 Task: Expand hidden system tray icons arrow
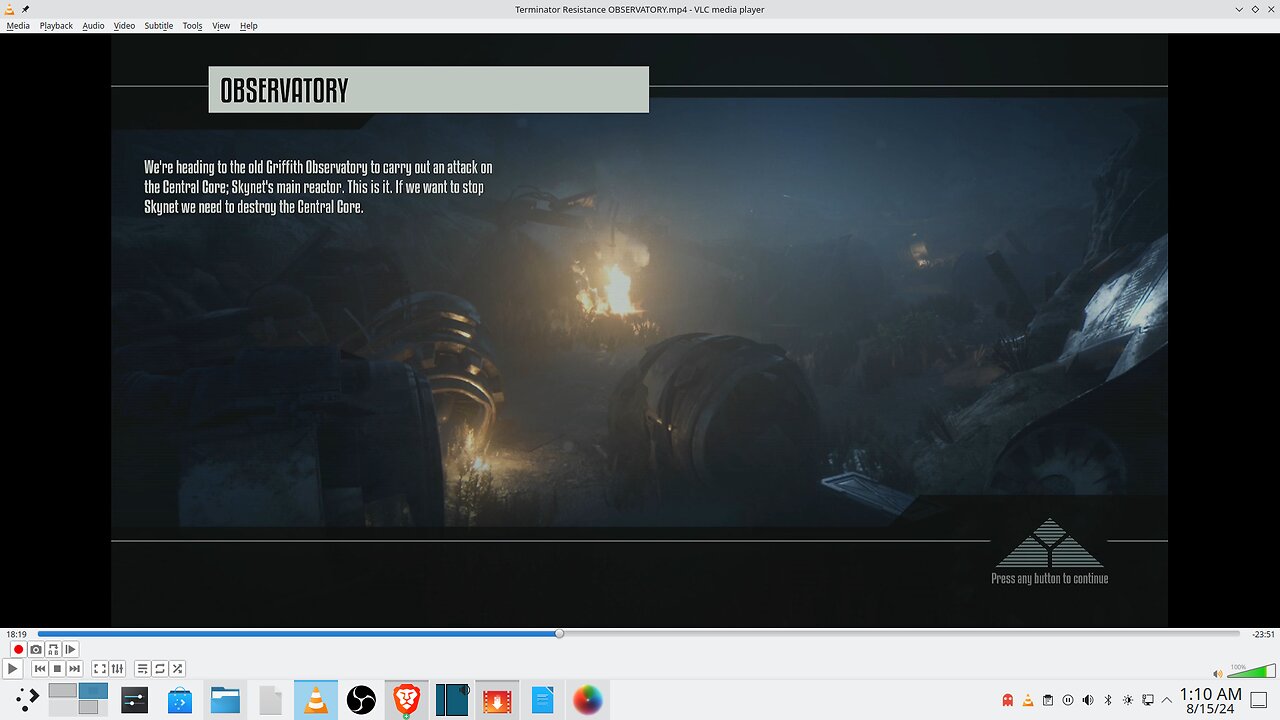[1166, 700]
